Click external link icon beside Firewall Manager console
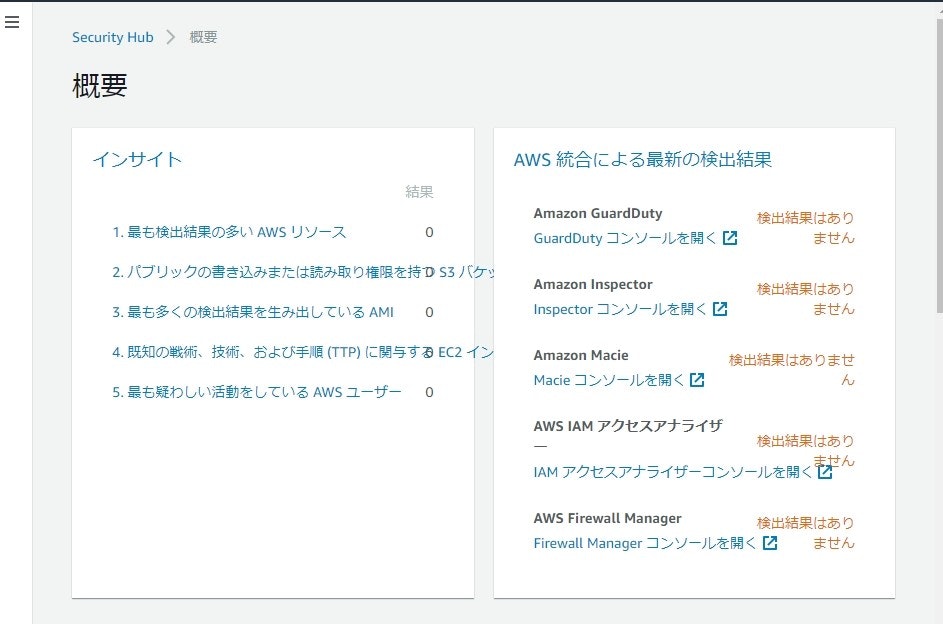The image size is (943, 624). point(770,543)
